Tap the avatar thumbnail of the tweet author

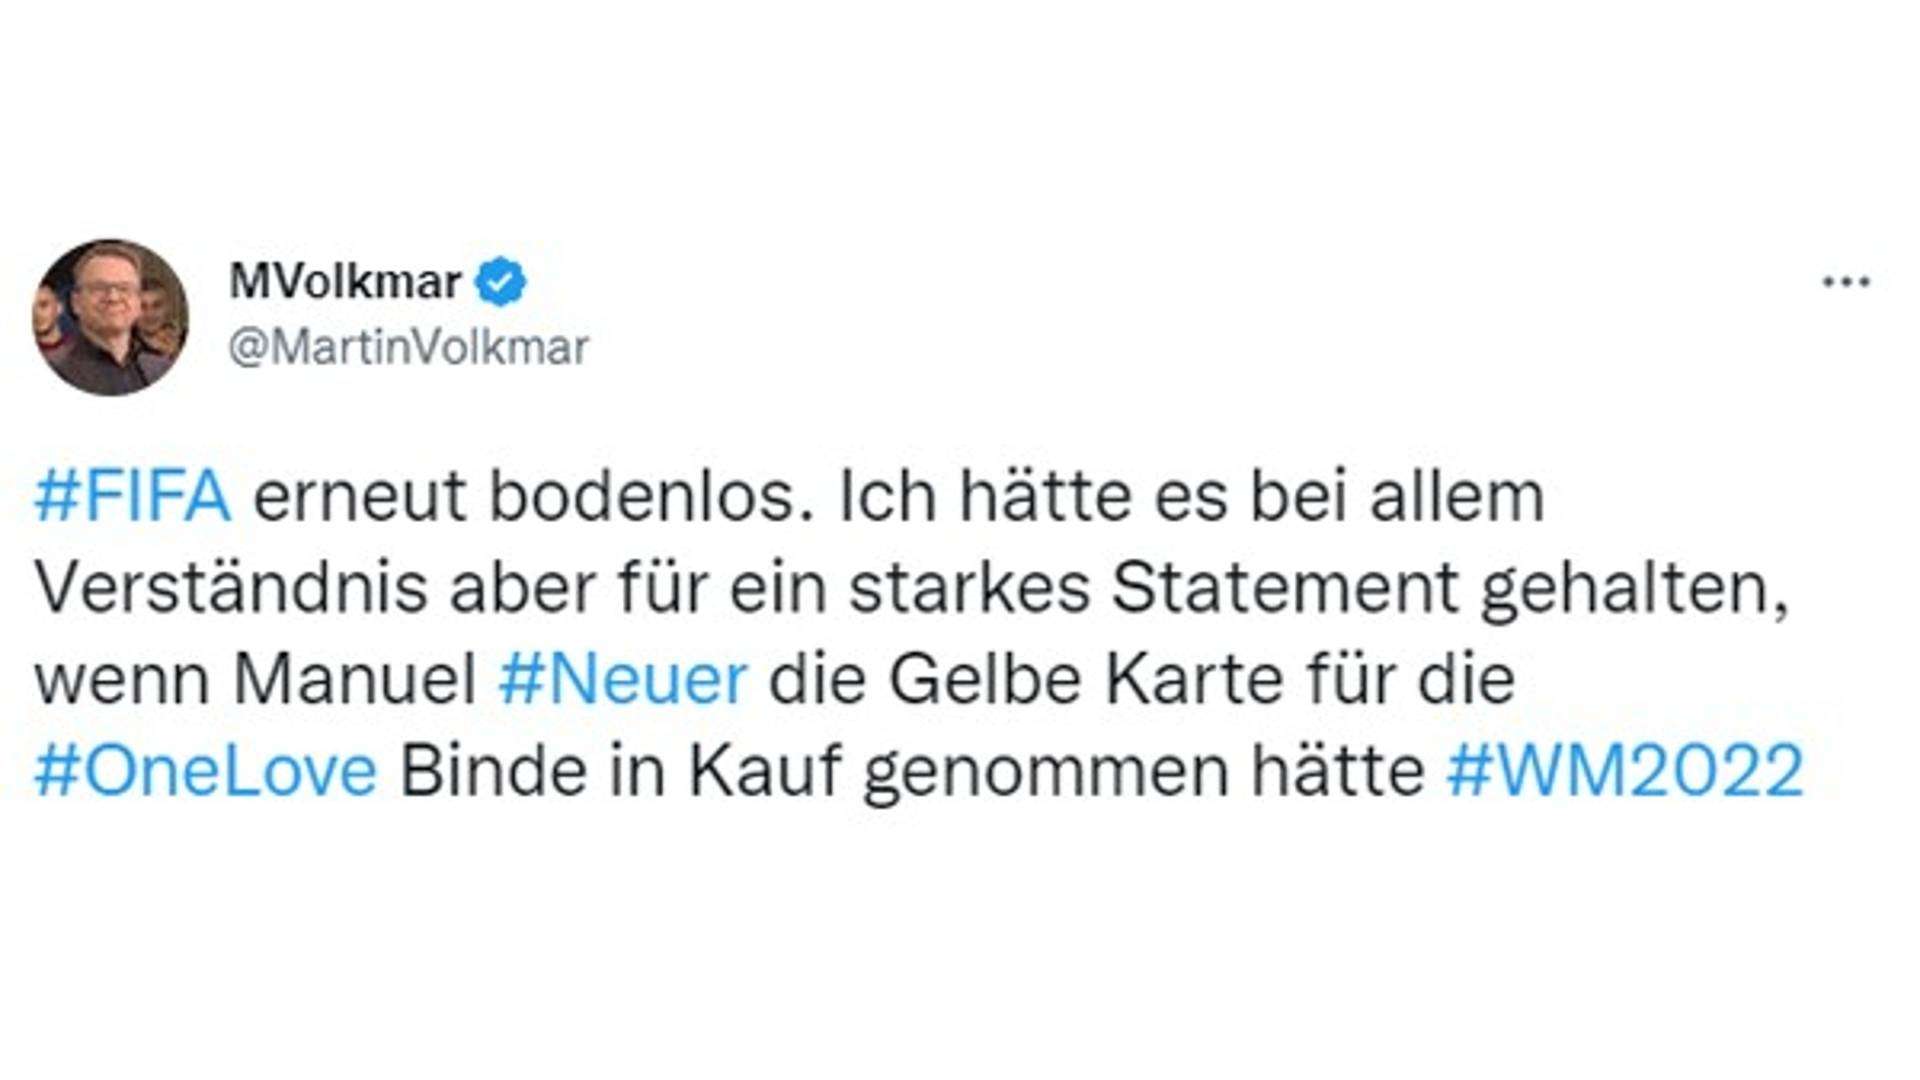pyautogui.click(x=112, y=318)
